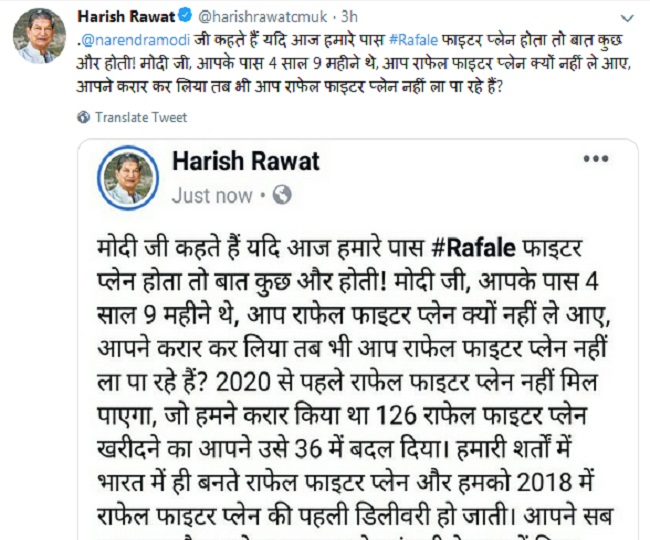This screenshot has width=650, height=540.
Task: Click the number 126 in the embedded post text
Action: (395, 416)
